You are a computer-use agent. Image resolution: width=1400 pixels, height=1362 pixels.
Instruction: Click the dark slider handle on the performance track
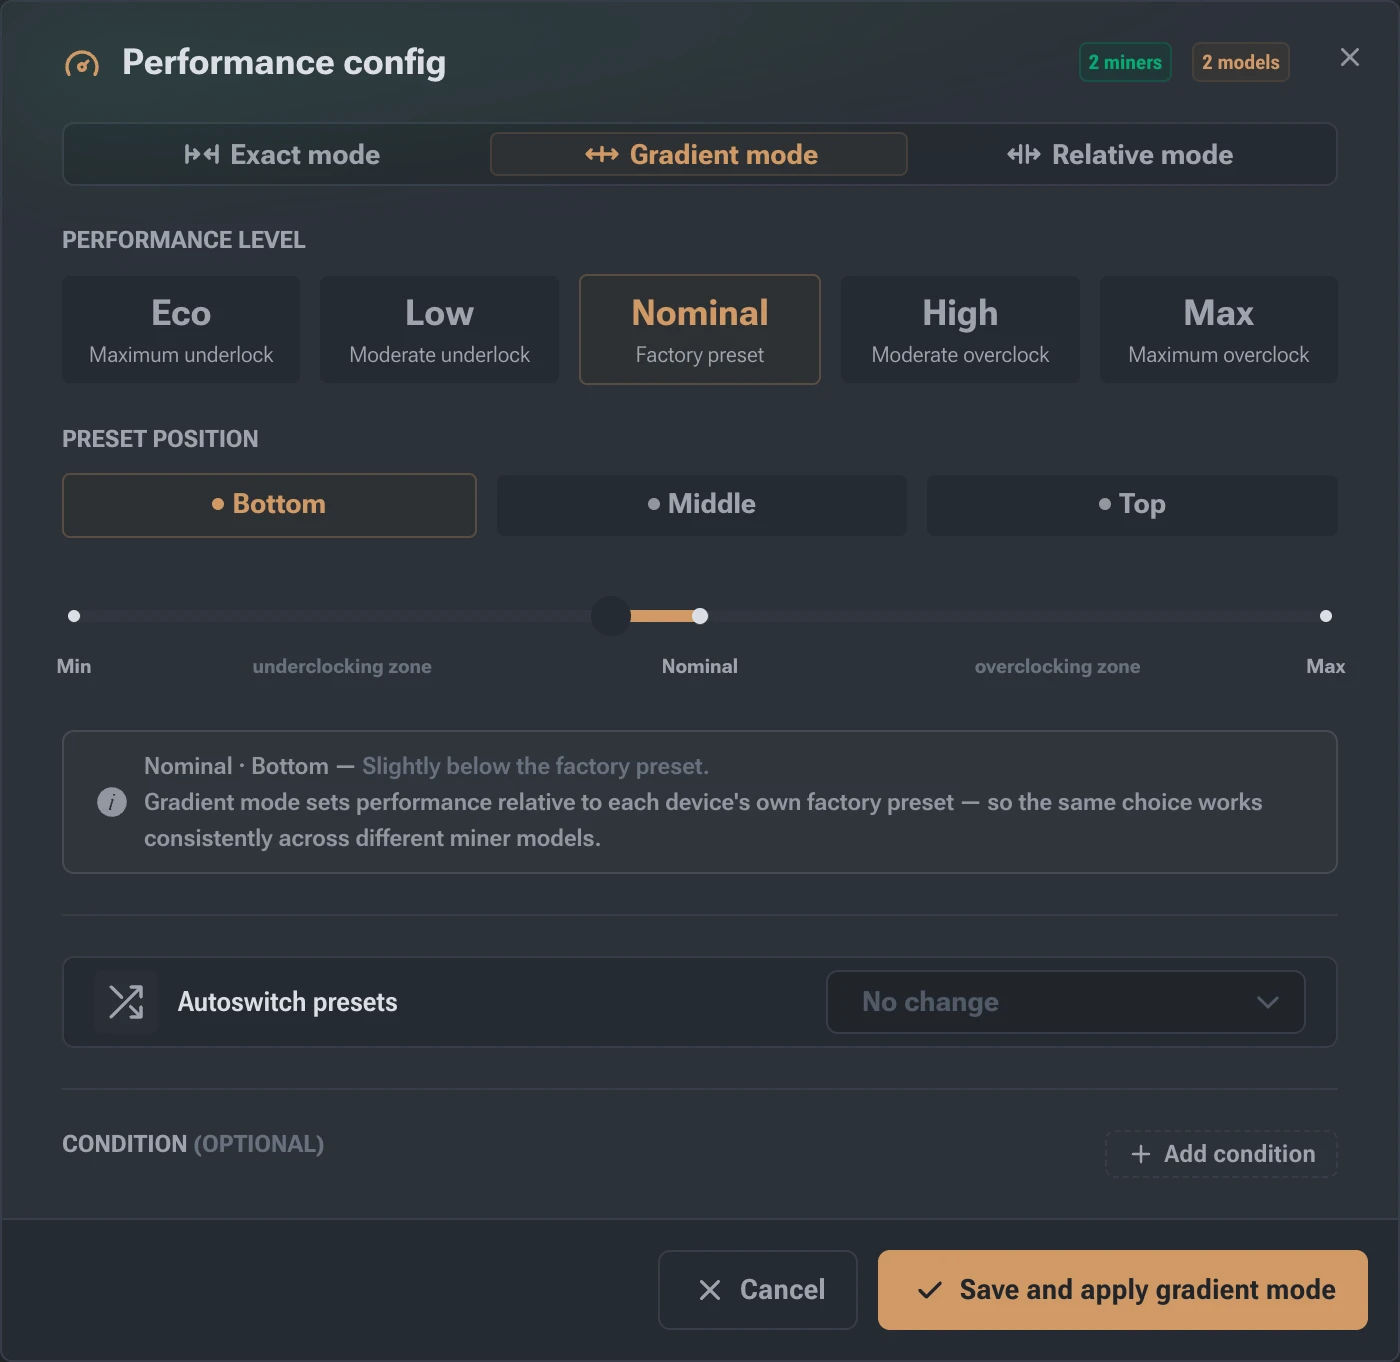tap(611, 616)
